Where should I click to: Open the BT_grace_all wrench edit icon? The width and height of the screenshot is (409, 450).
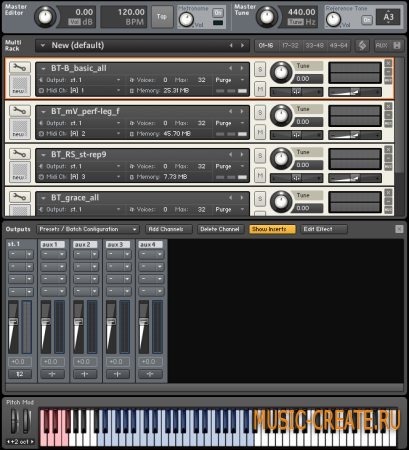[20, 197]
